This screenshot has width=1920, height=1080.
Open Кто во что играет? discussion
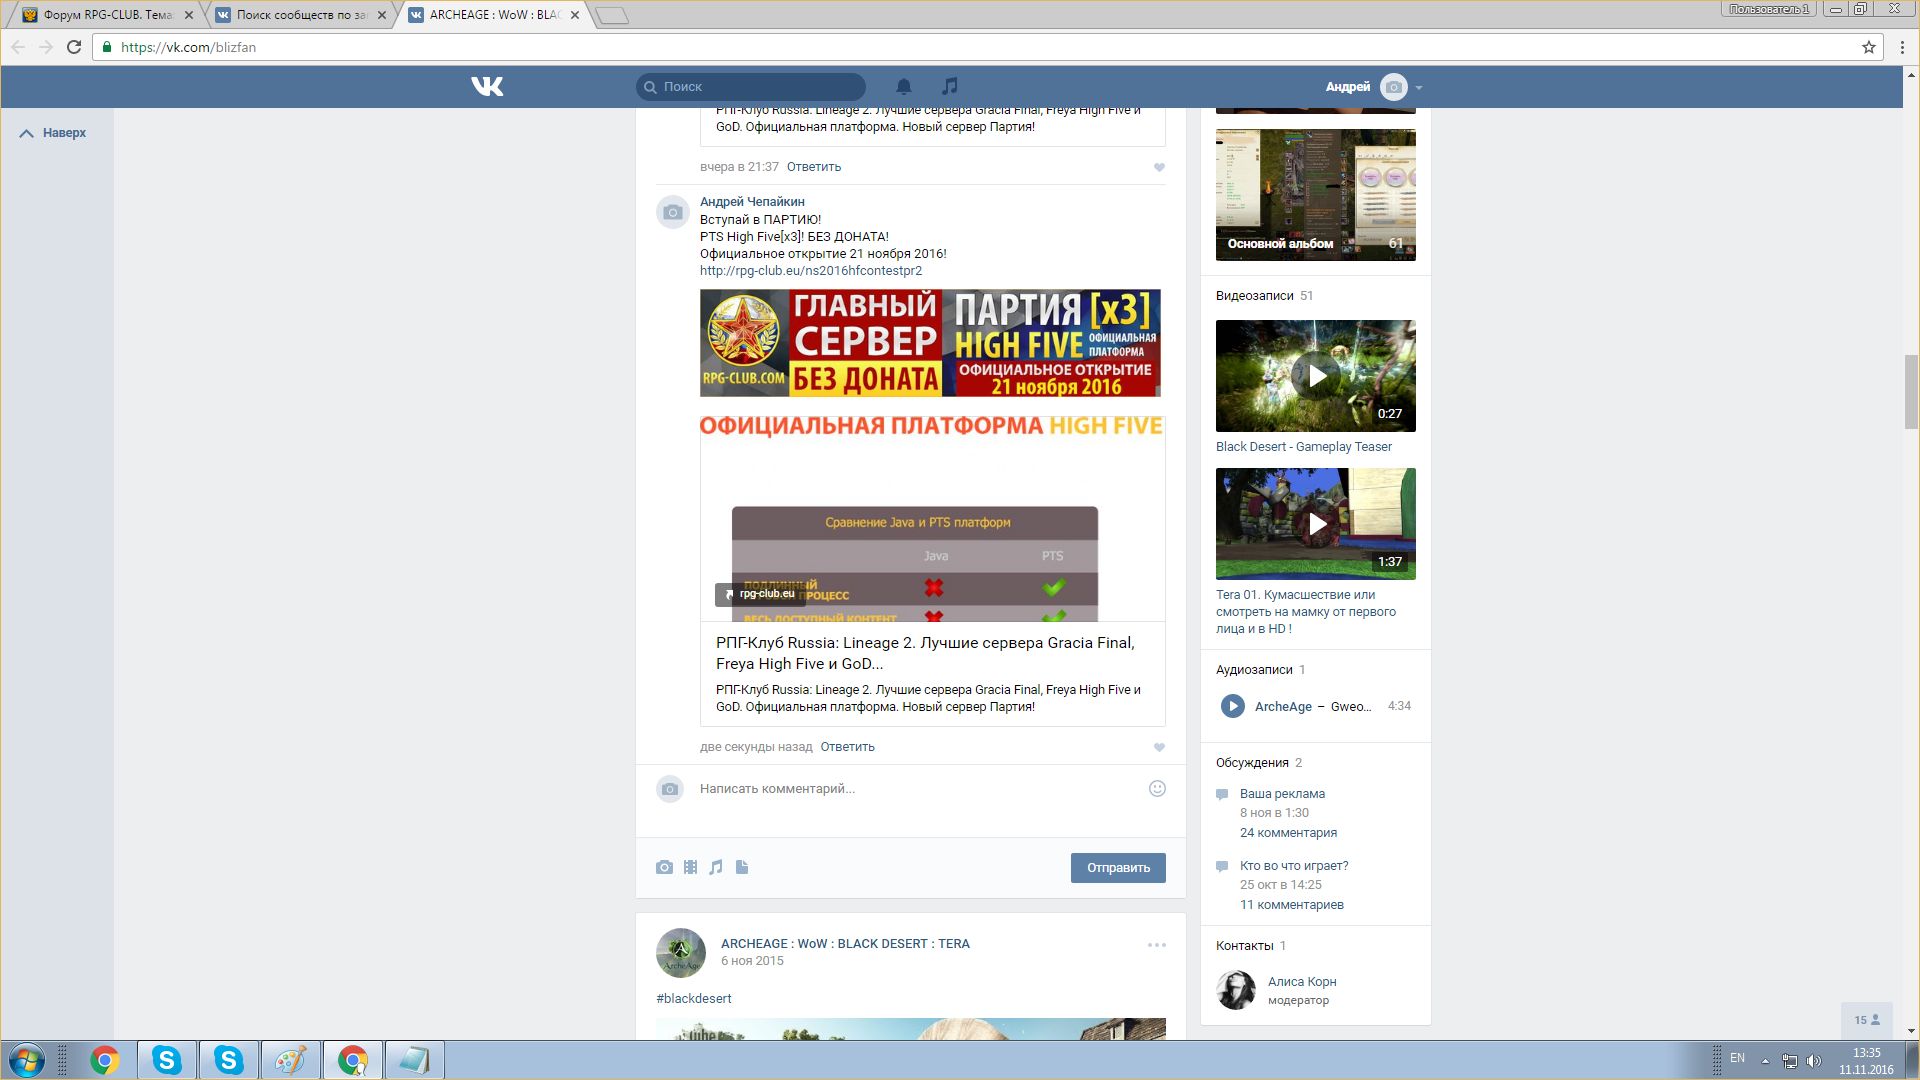tap(1294, 866)
